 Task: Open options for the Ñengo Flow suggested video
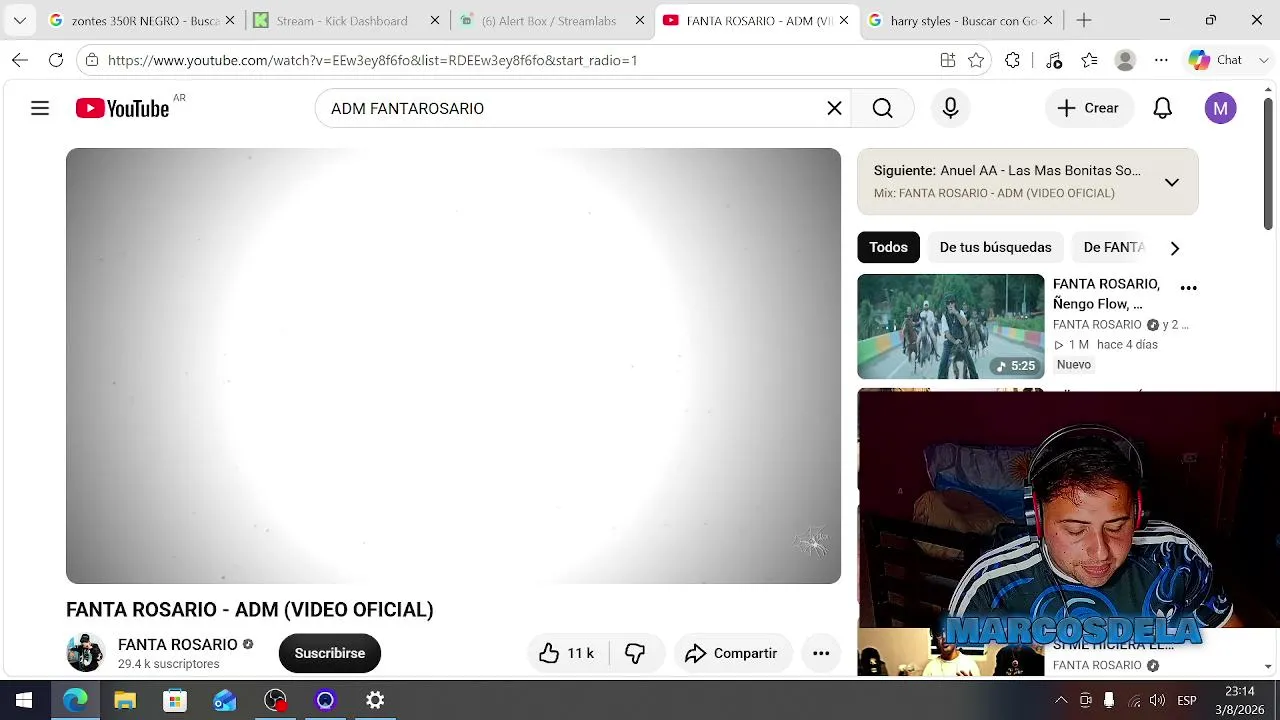[1188, 288]
